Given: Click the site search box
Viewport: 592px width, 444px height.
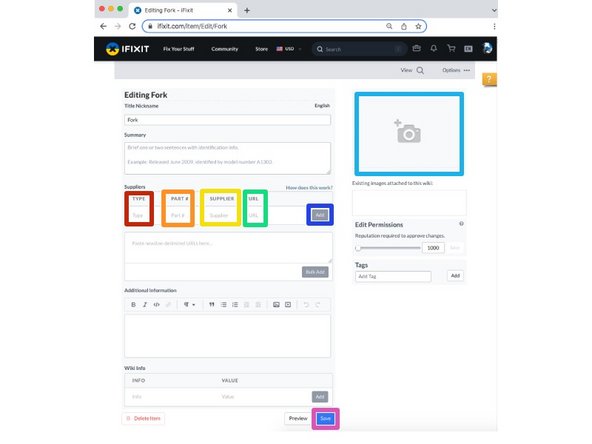Looking at the screenshot, I should (359, 49).
